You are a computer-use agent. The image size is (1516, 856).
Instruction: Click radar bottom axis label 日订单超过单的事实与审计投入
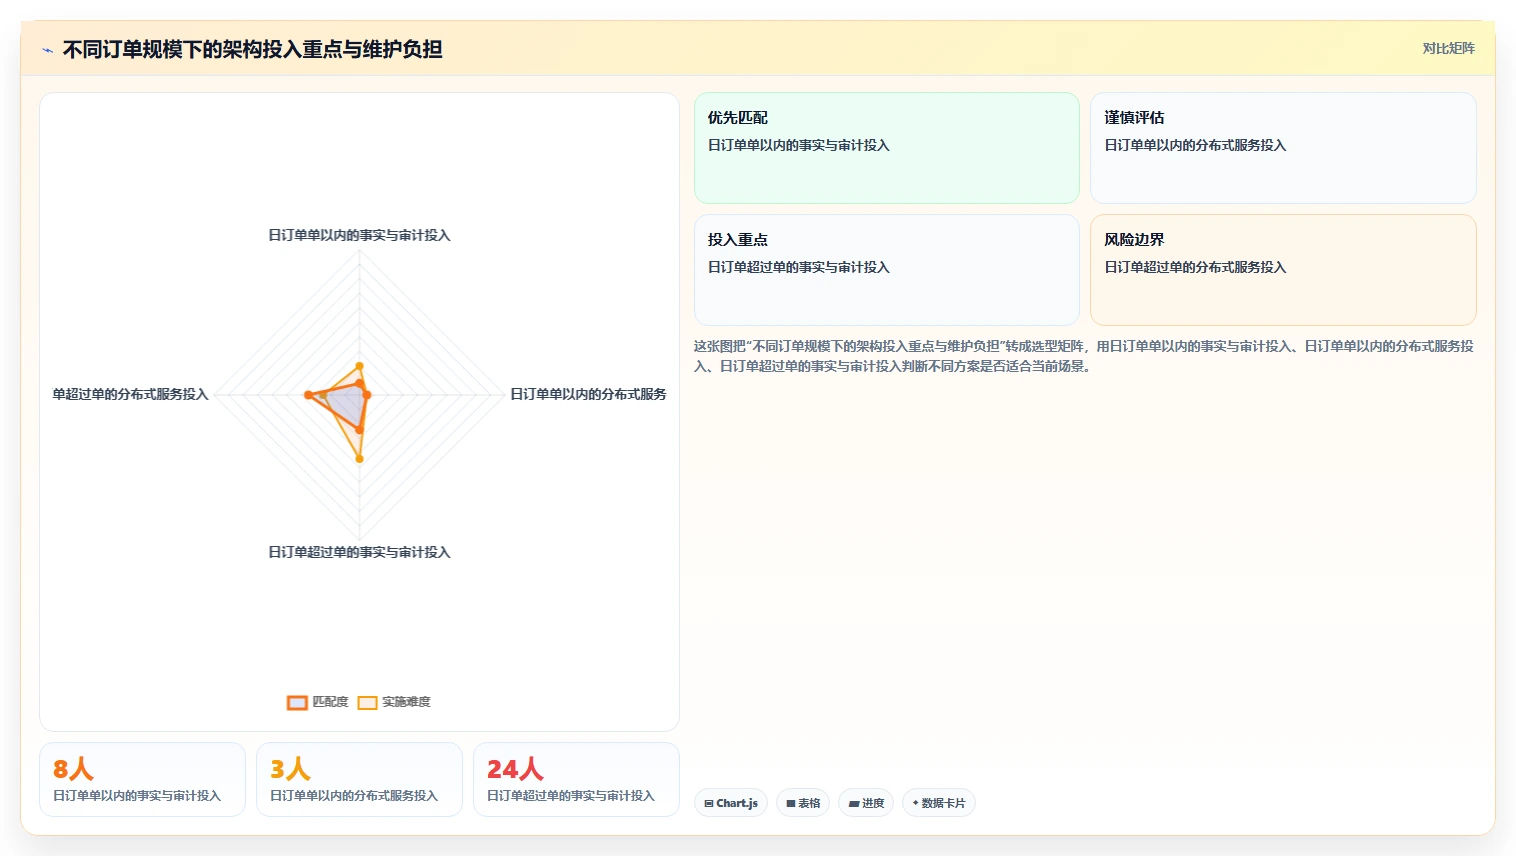point(359,552)
